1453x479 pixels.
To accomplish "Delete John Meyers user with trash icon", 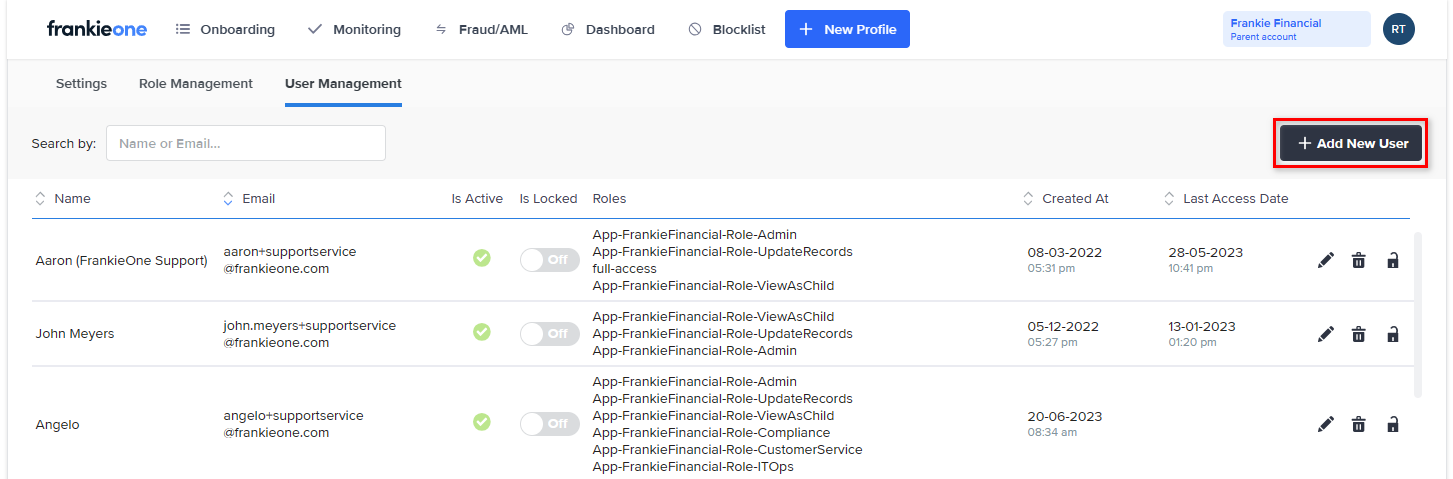I will click(x=1358, y=334).
